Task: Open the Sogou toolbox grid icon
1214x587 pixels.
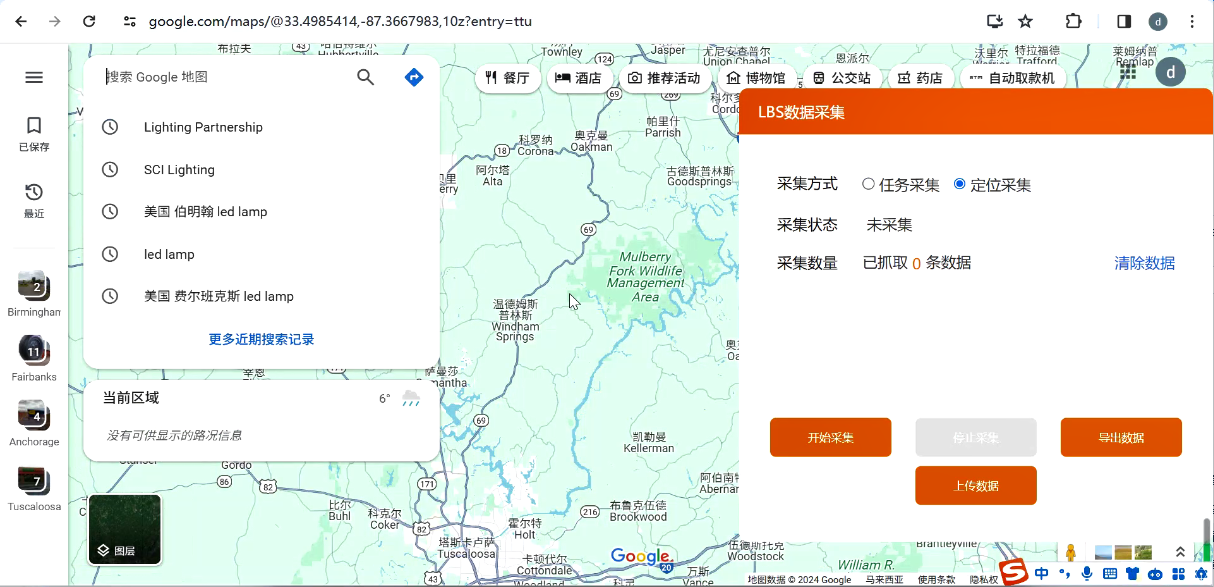Action: coord(1179,574)
